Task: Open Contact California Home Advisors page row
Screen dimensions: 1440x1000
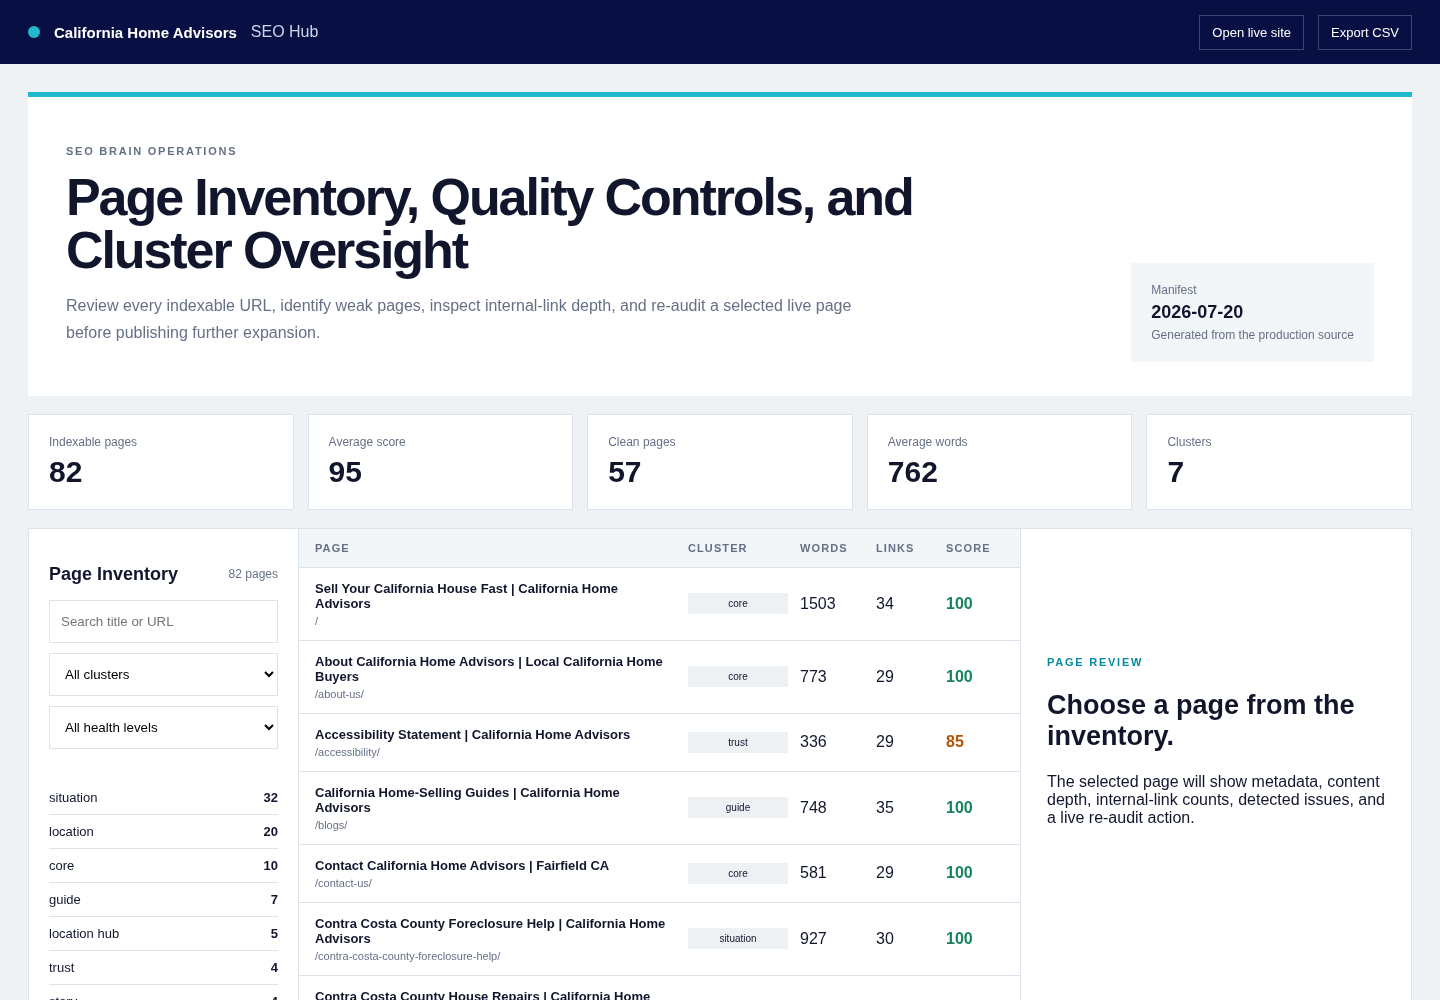Action: (x=659, y=874)
